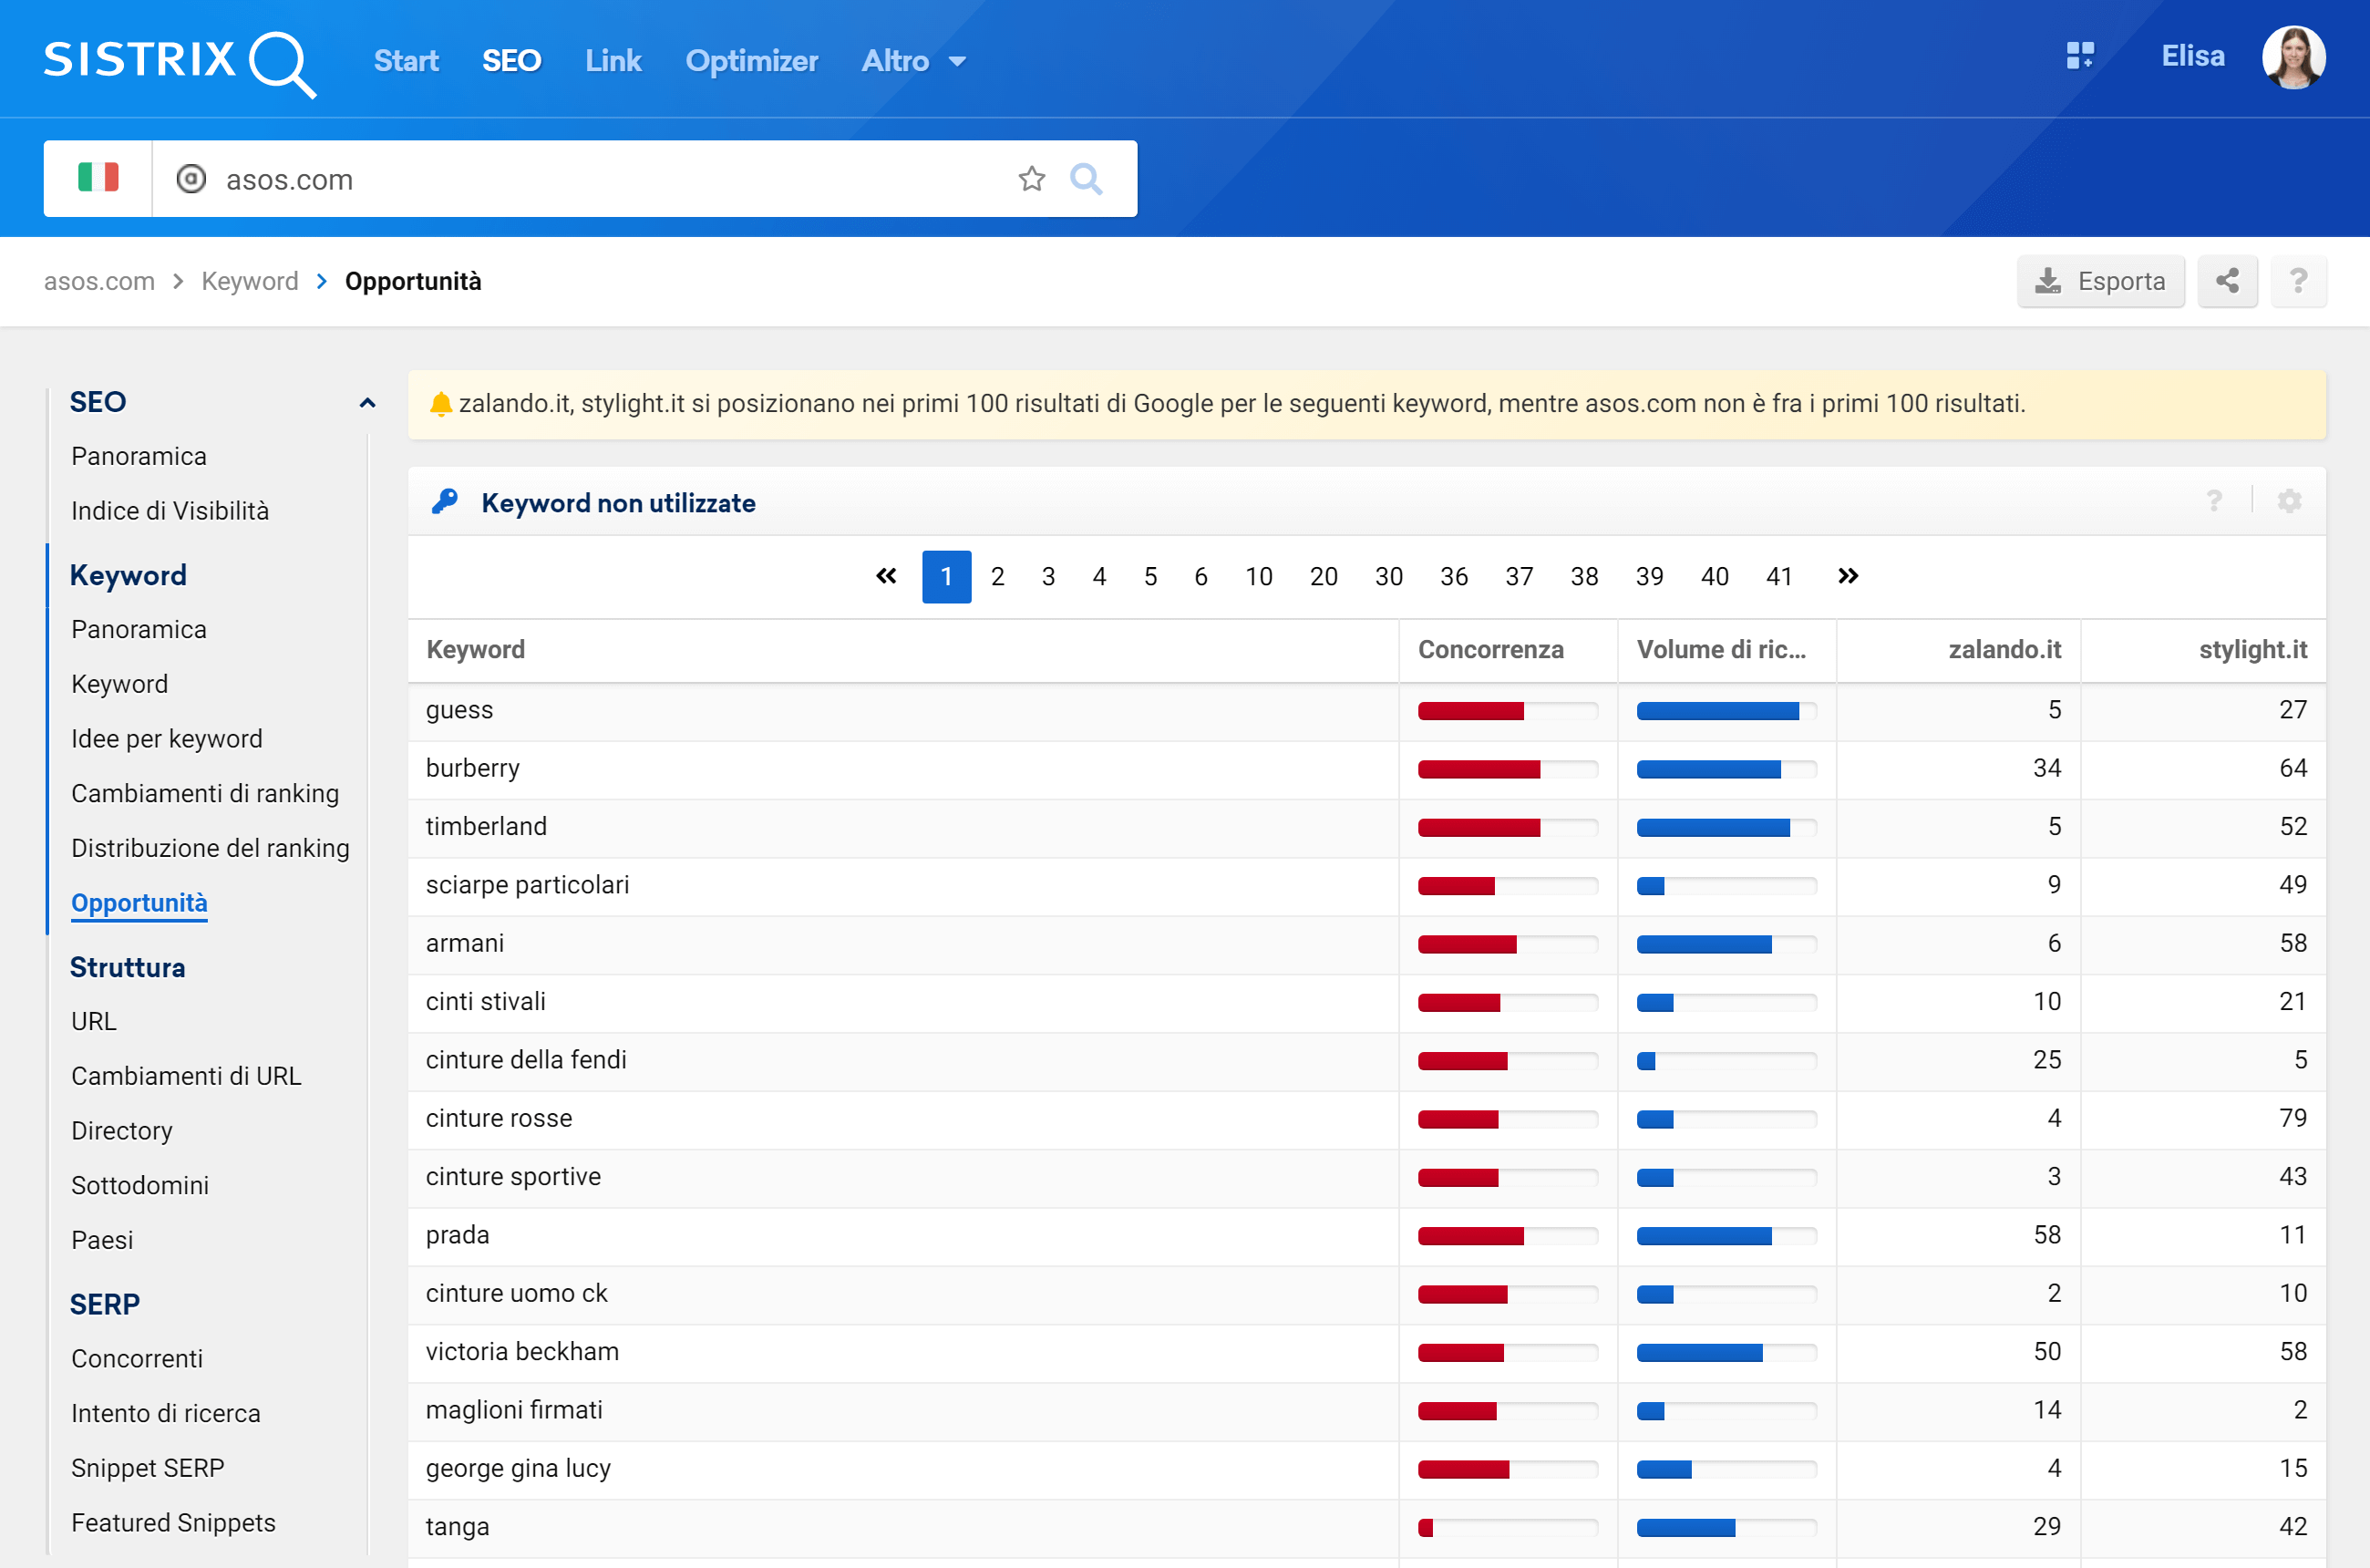Bookmark asos.com with the star icon
2370x1568 pixels.
[x=1031, y=179]
